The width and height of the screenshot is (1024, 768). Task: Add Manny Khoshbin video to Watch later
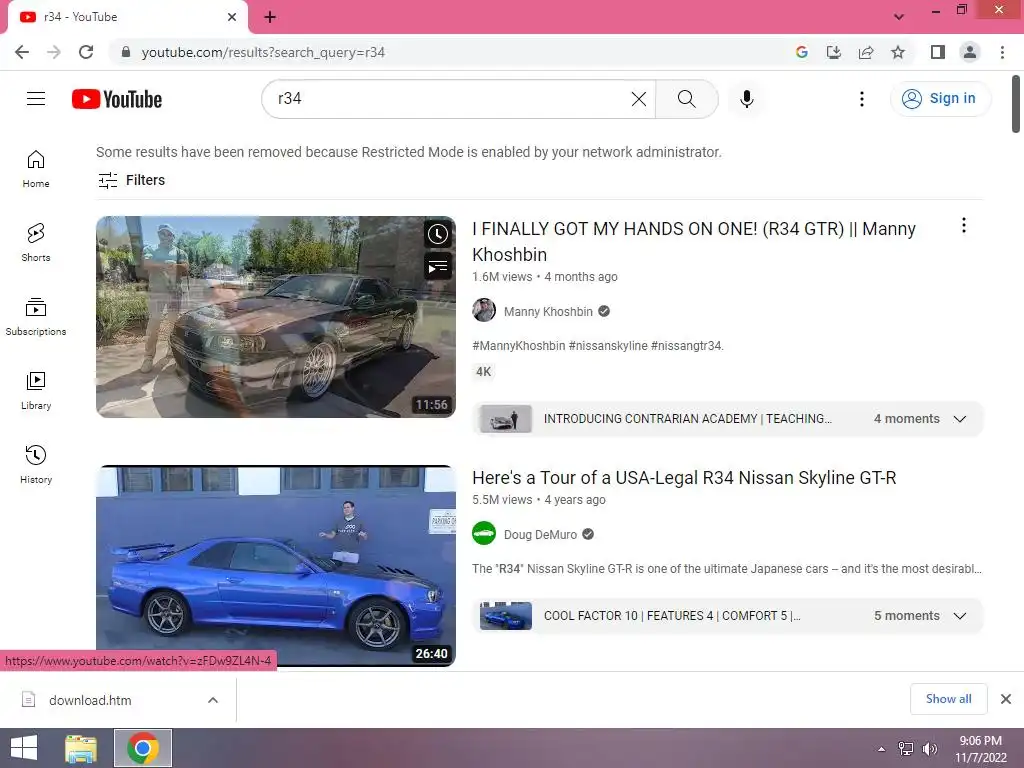pos(438,234)
